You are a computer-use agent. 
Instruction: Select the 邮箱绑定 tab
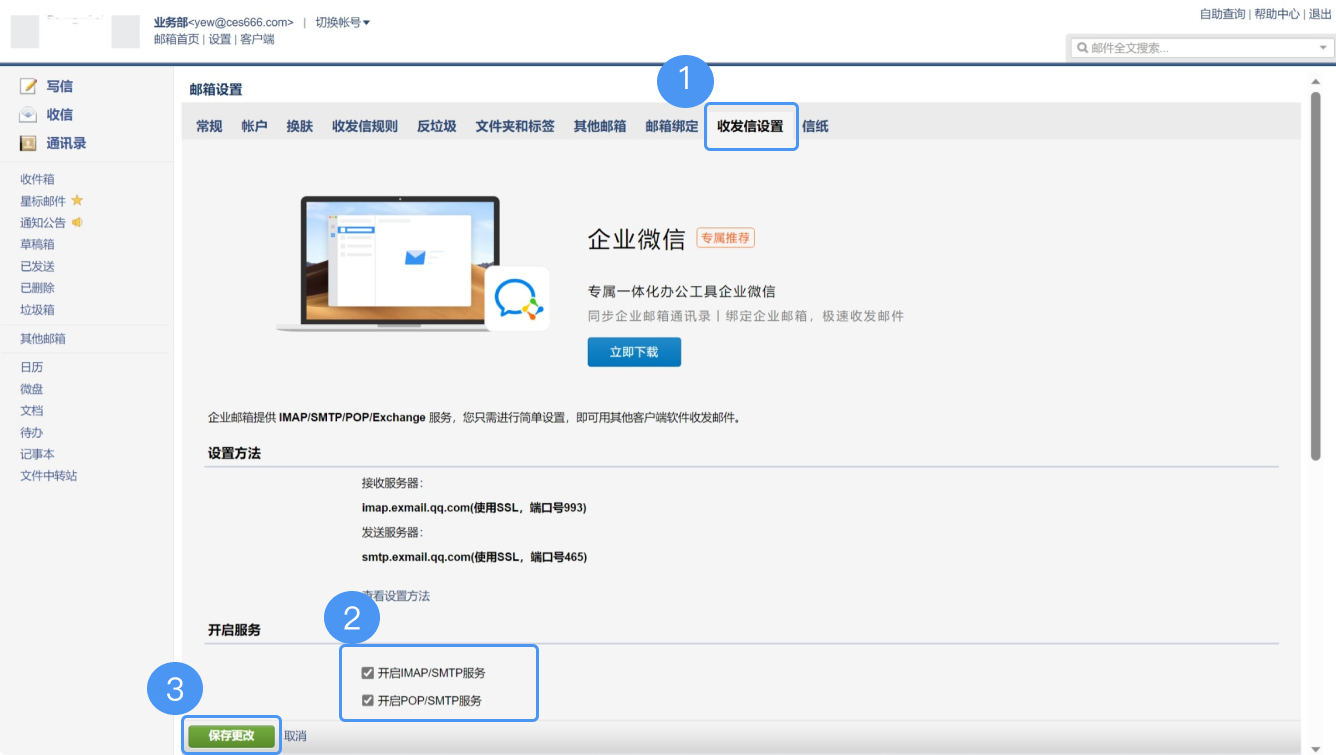[x=671, y=126]
